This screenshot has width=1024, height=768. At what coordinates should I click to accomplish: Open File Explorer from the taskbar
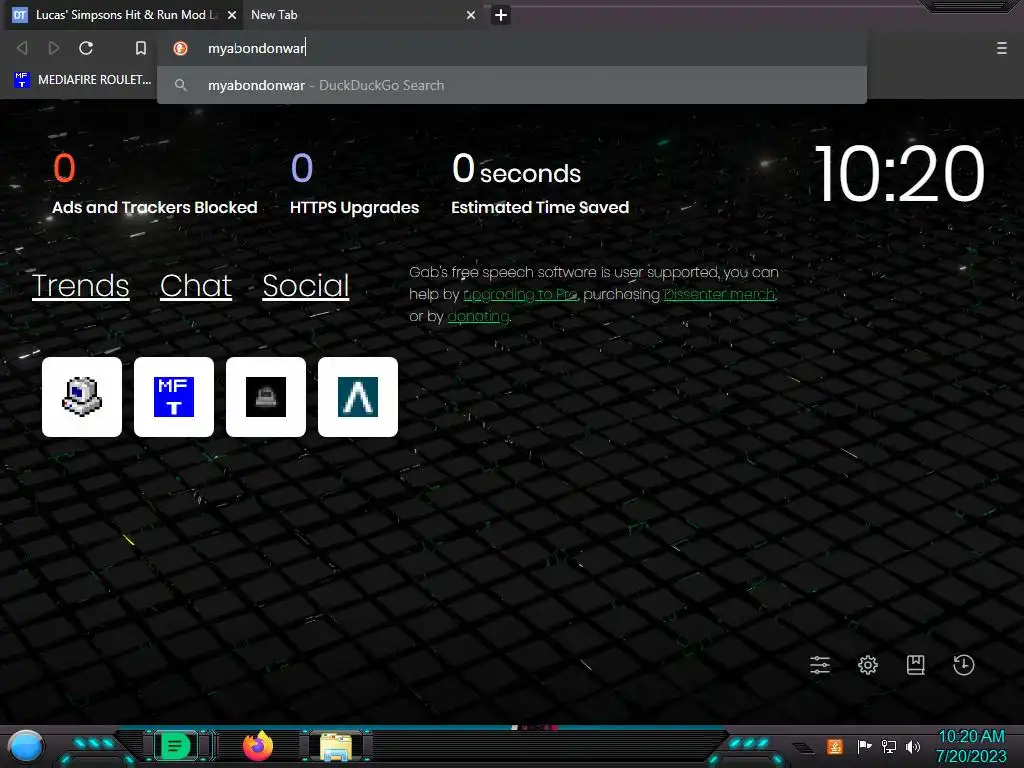click(x=336, y=746)
